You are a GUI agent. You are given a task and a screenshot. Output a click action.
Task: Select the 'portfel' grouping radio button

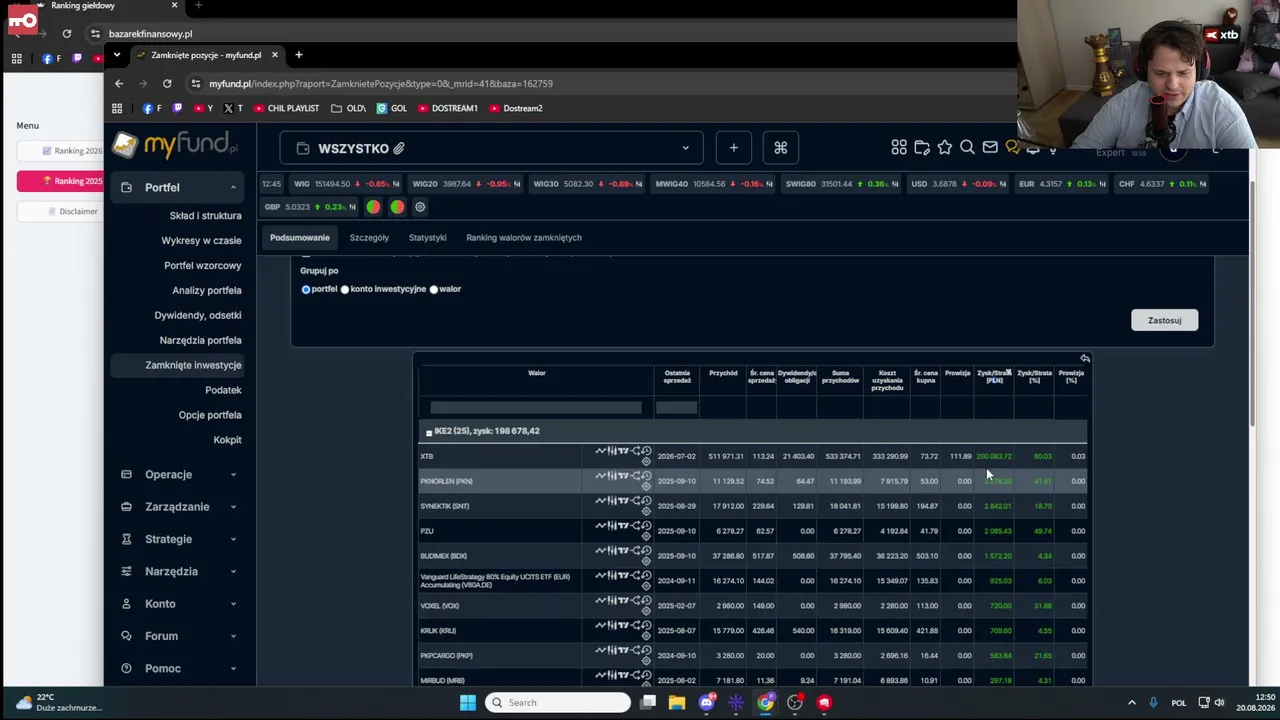(x=306, y=289)
